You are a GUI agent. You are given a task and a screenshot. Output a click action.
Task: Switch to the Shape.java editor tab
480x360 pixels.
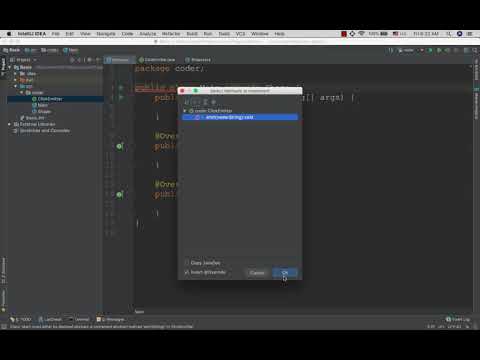point(198,60)
